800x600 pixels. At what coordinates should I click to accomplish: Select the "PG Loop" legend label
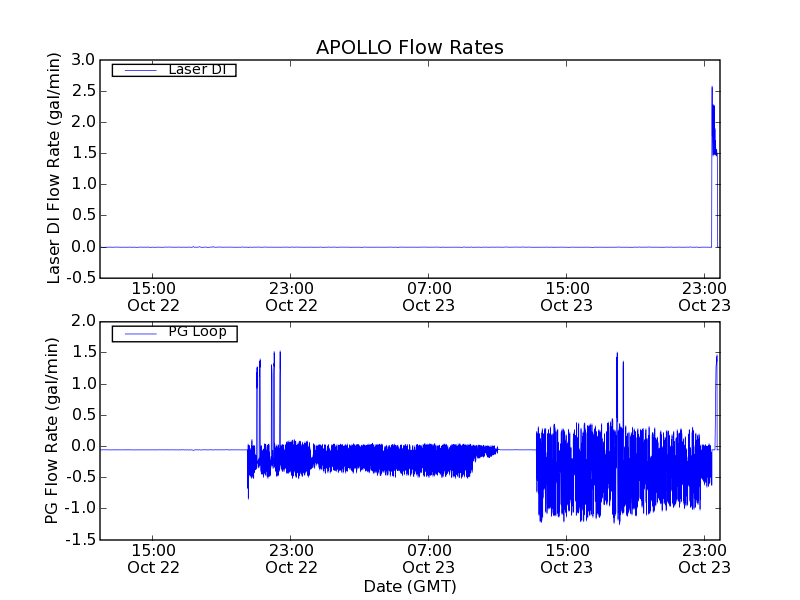click(197, 332)
